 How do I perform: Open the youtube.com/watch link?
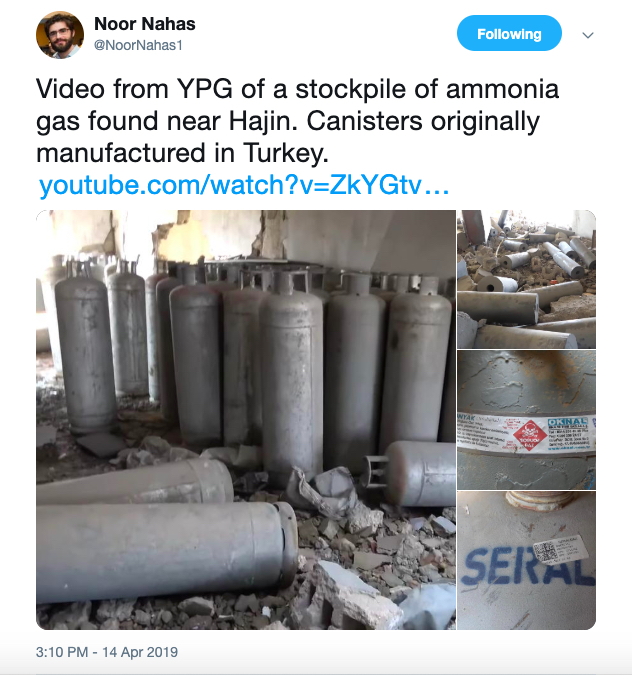pyautogui.click(x=244, y=185)
